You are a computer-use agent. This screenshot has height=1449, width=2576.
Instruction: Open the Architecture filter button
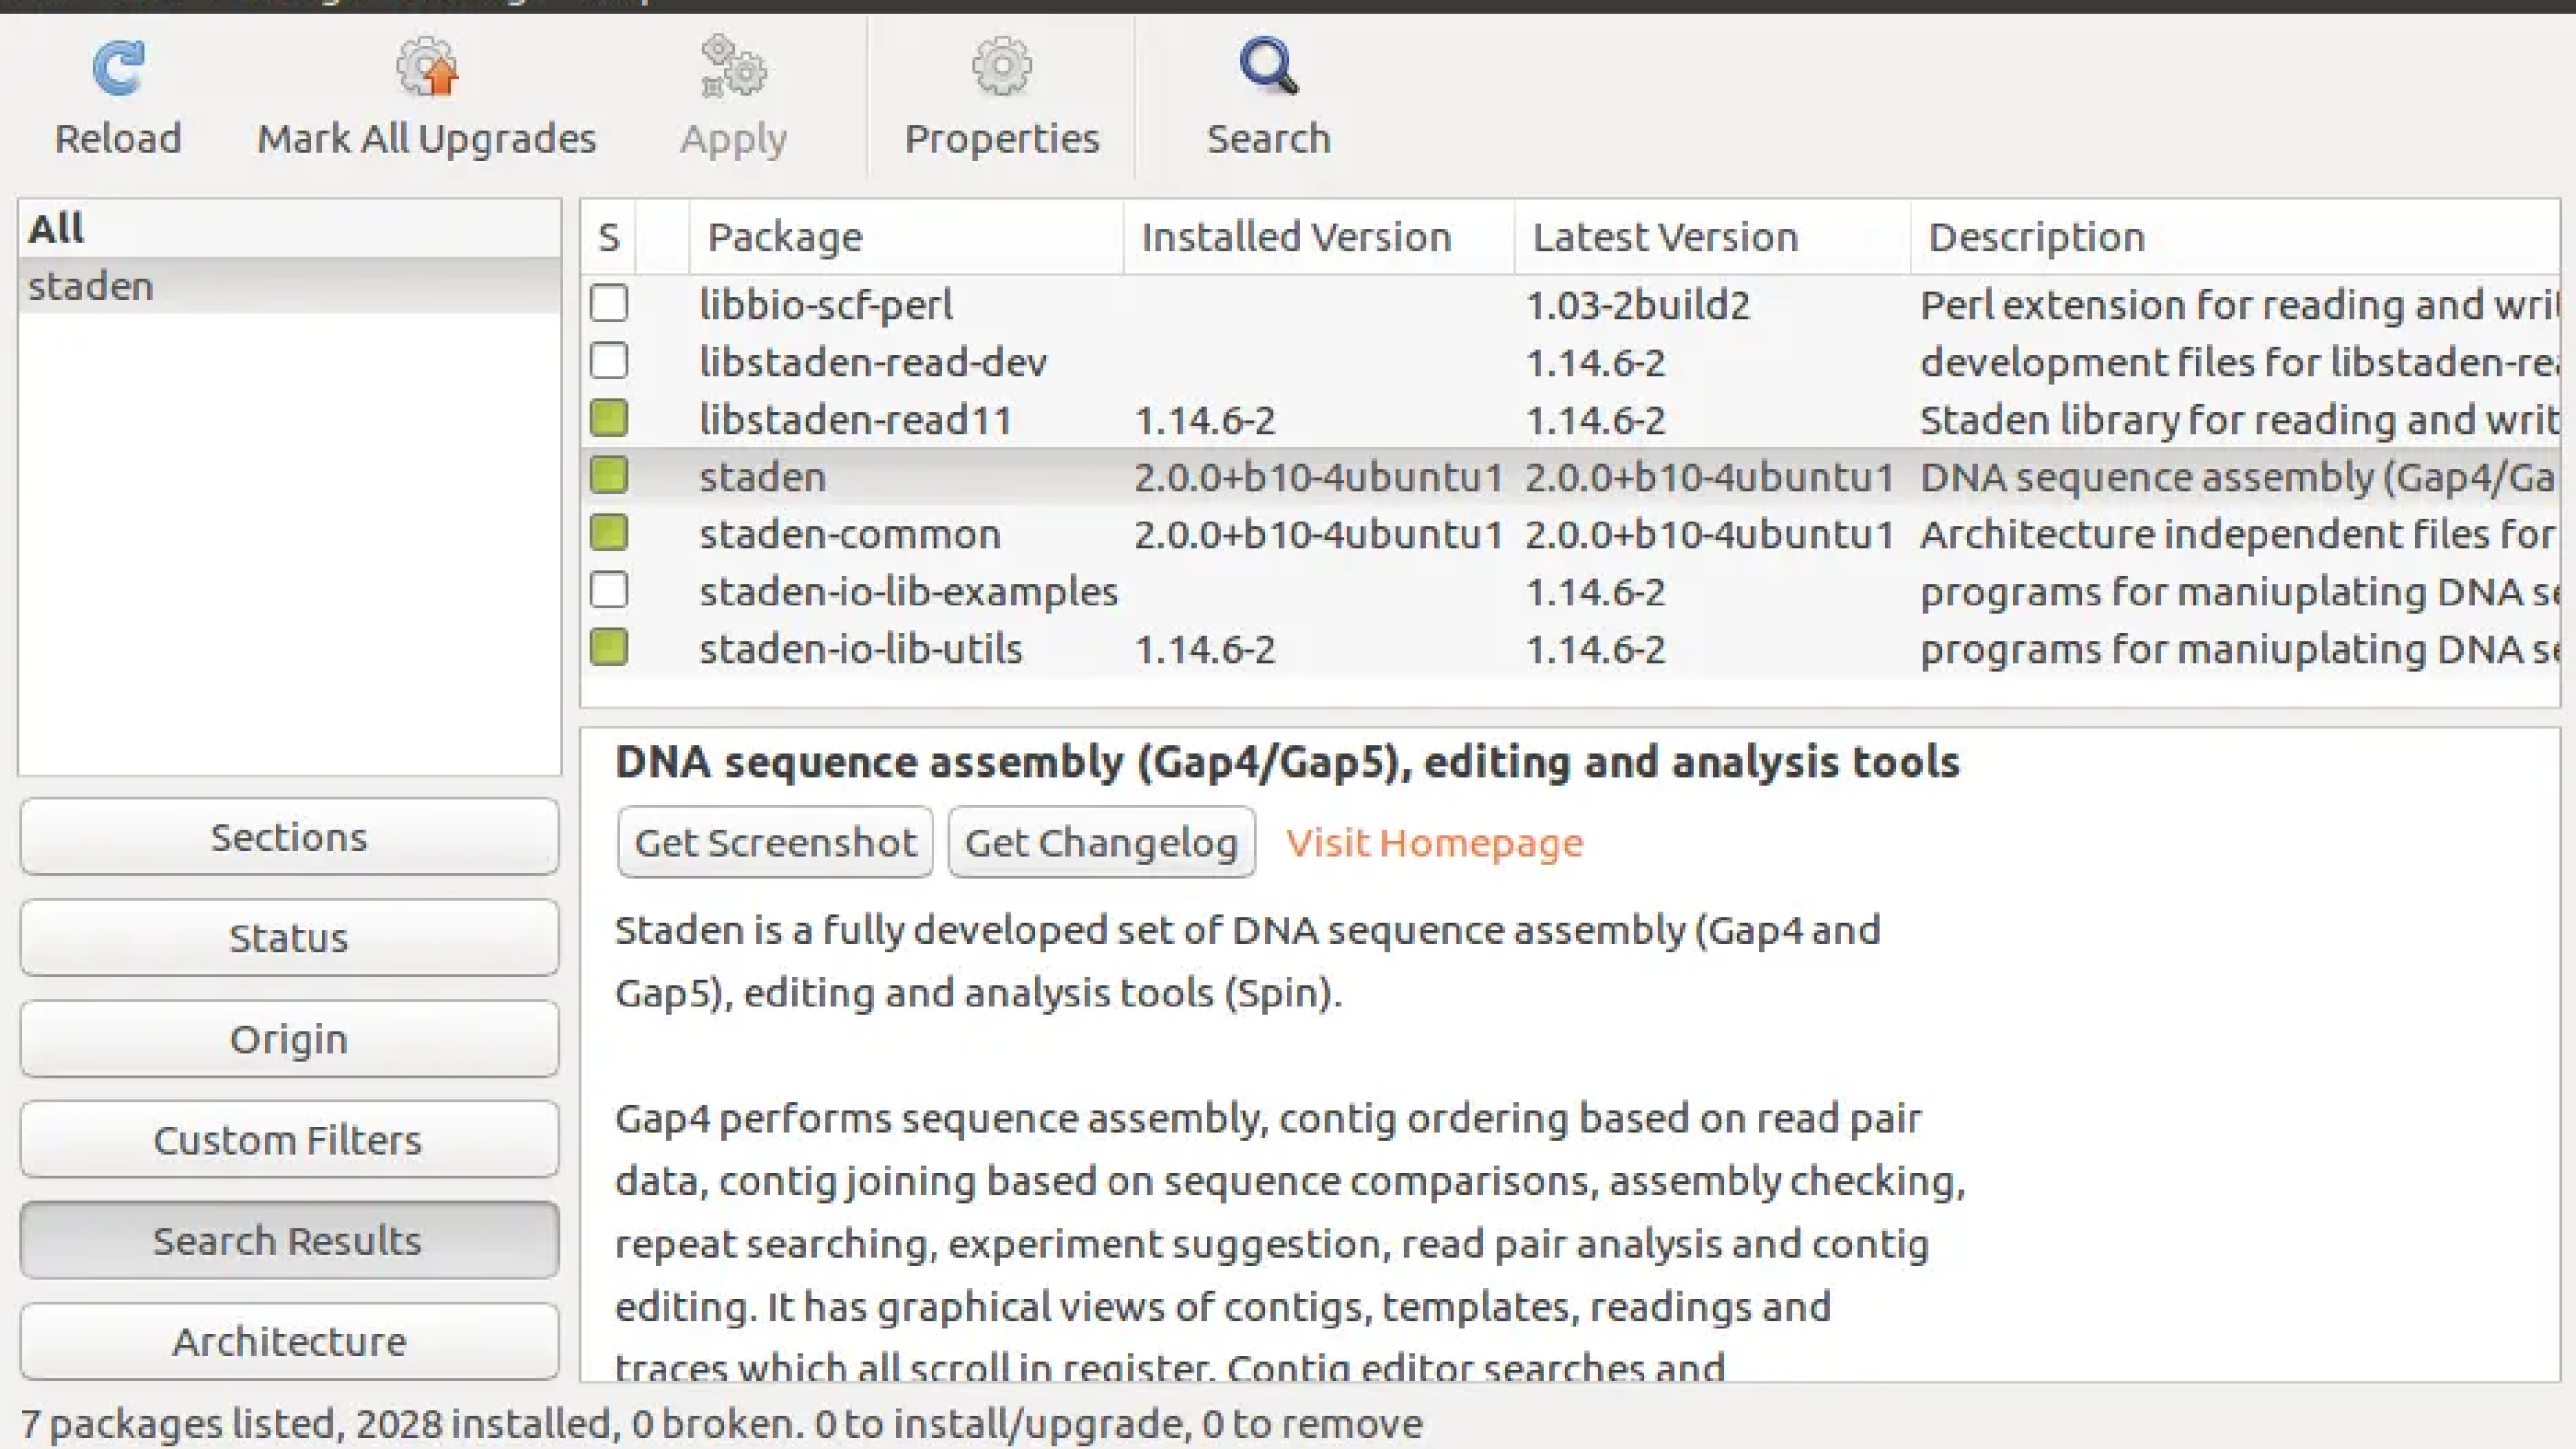point(289,1342)
